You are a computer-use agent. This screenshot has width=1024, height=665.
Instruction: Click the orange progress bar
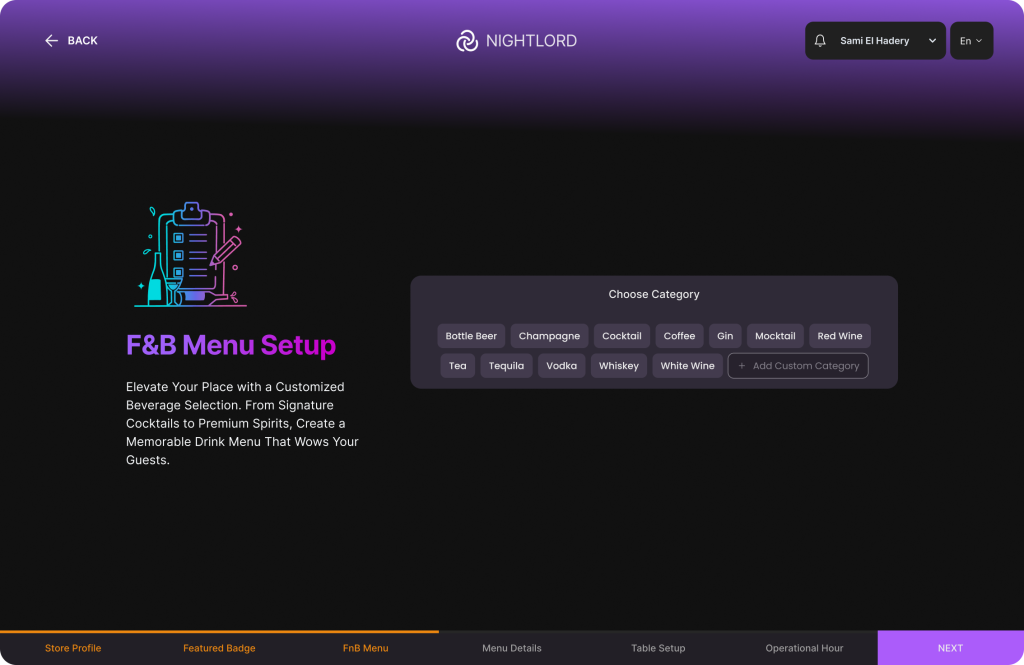[x=219, y=632]
